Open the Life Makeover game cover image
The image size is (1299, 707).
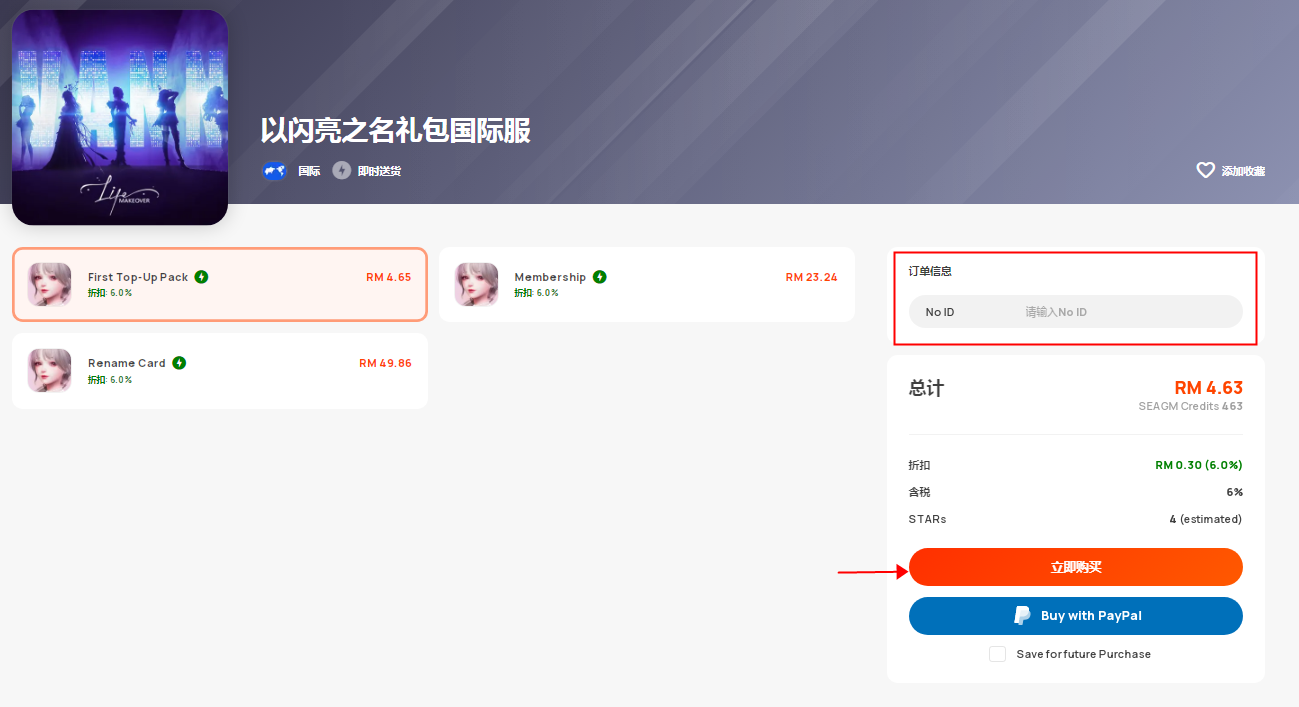120,117
